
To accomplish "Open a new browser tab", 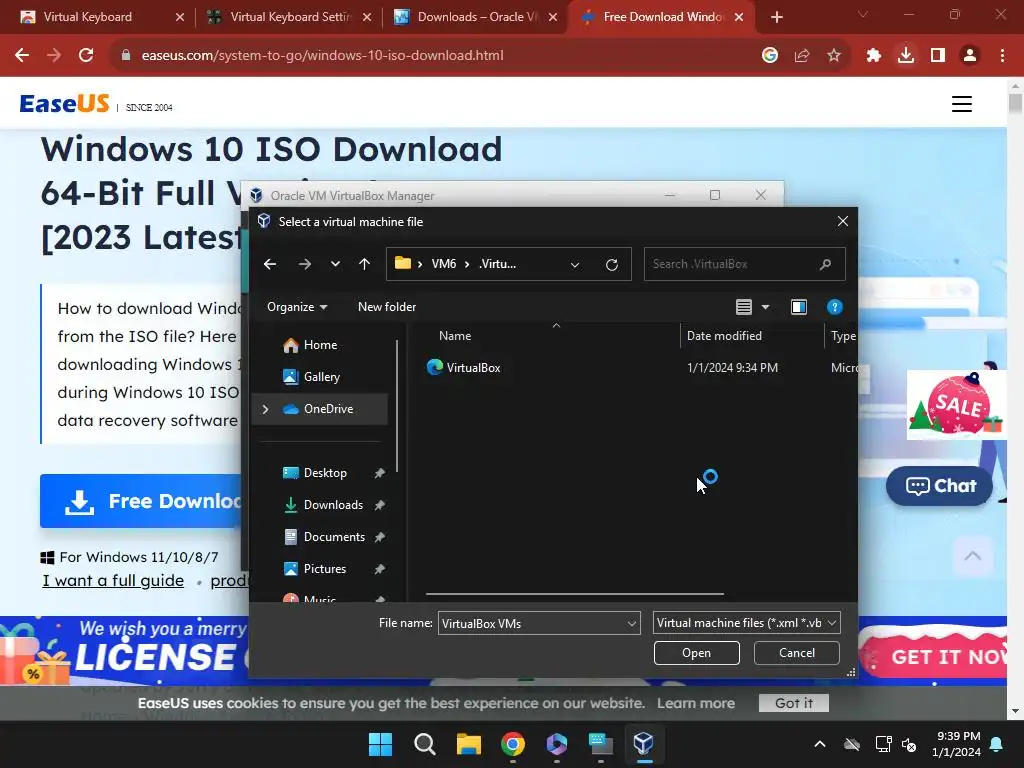I will coord(776,17).
